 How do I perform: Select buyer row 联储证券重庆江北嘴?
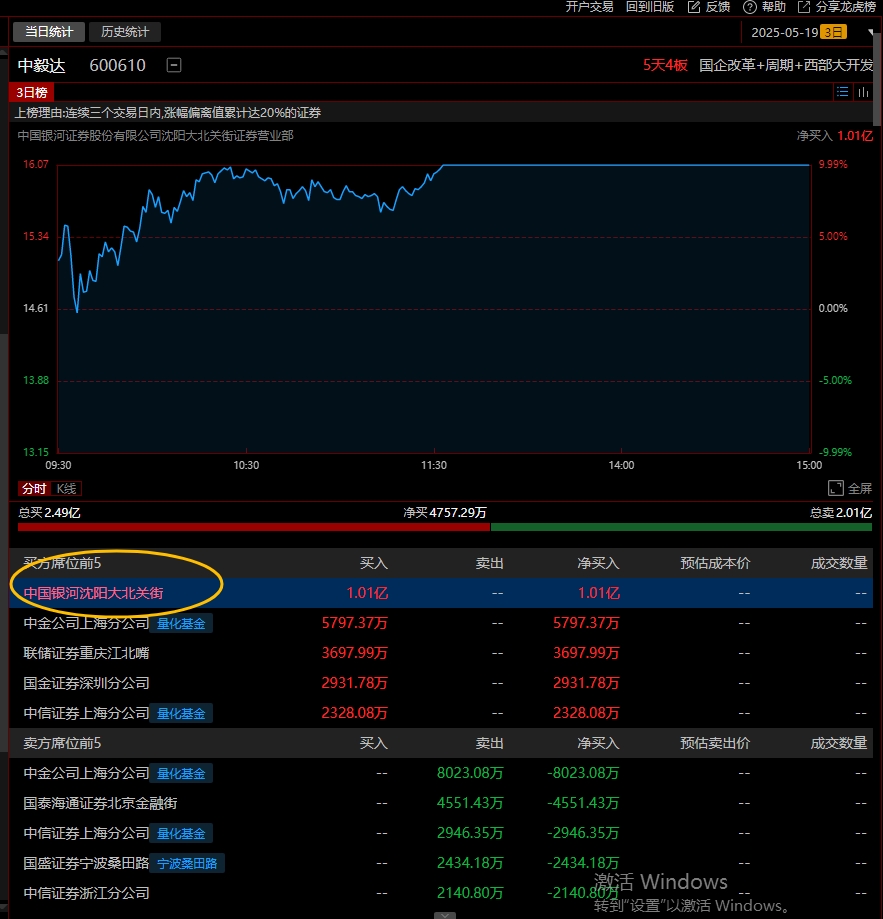tap(441, 653)
